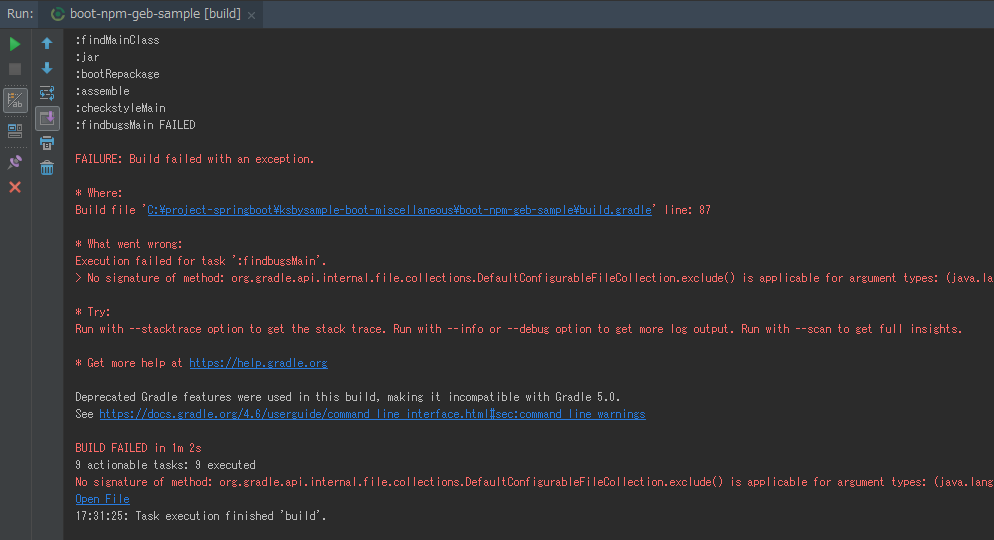994x540 pixels.
Task: Pin the tab with the pushpin icon
Action: pyautogui.click(x=15, y=162)
